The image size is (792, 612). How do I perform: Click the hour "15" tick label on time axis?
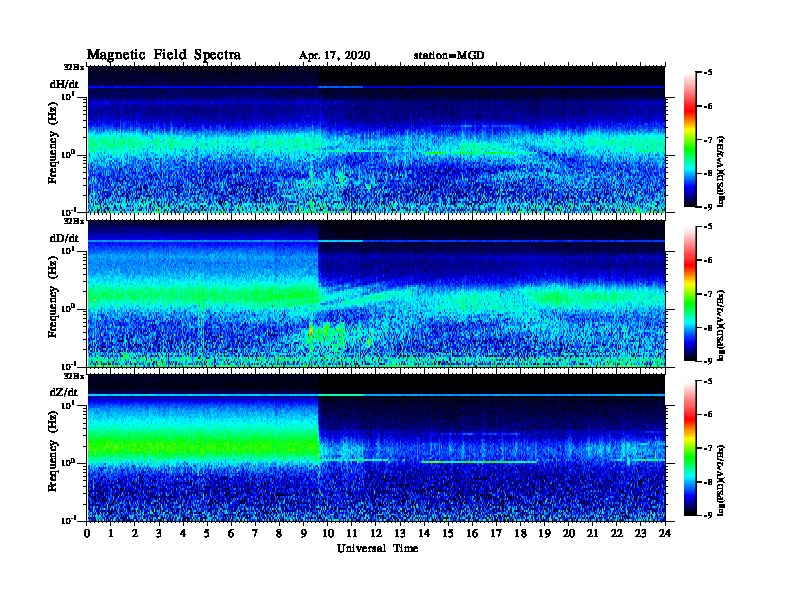point(448,533)
